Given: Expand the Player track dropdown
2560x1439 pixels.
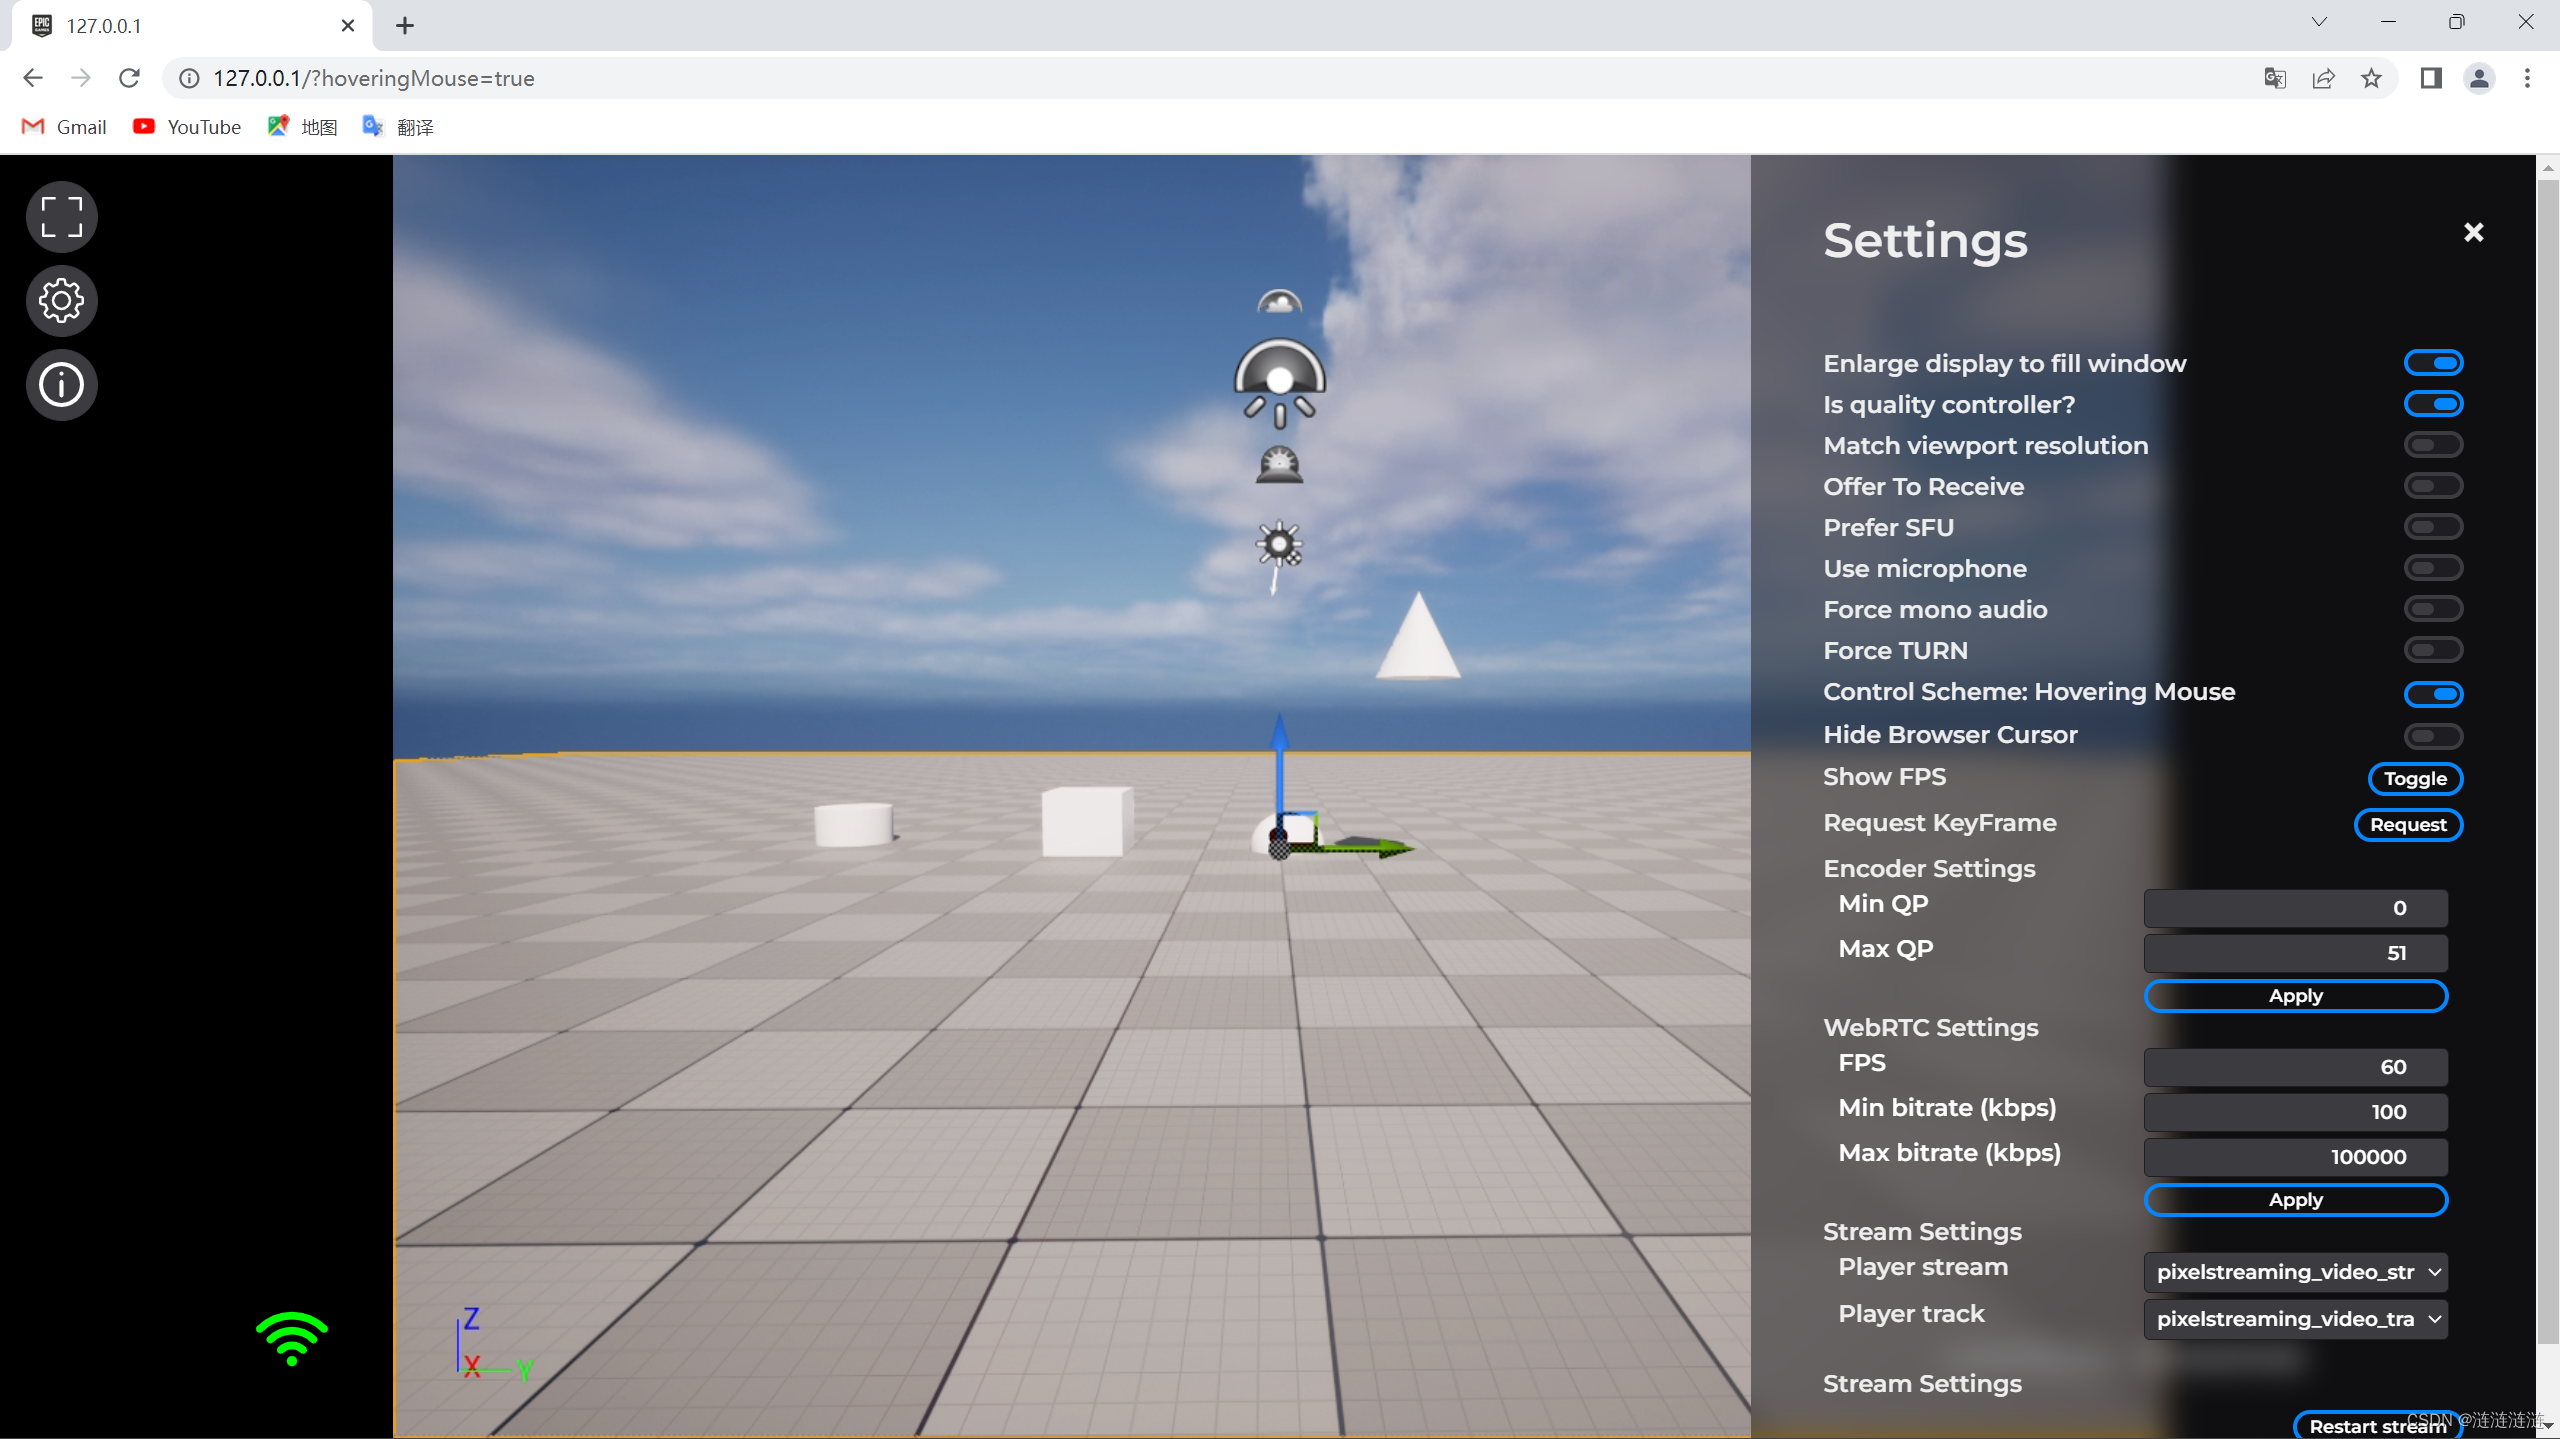Looking at the screenshot, I should coord(2295,1318).
